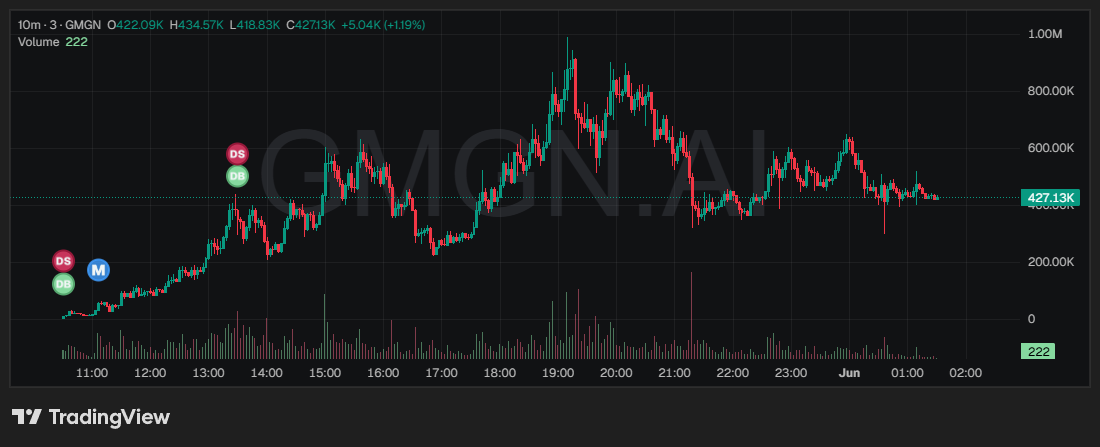Click the red DS marker above 13:30
This screenshot has width=1100, height=447.
(x=237, y=154)
